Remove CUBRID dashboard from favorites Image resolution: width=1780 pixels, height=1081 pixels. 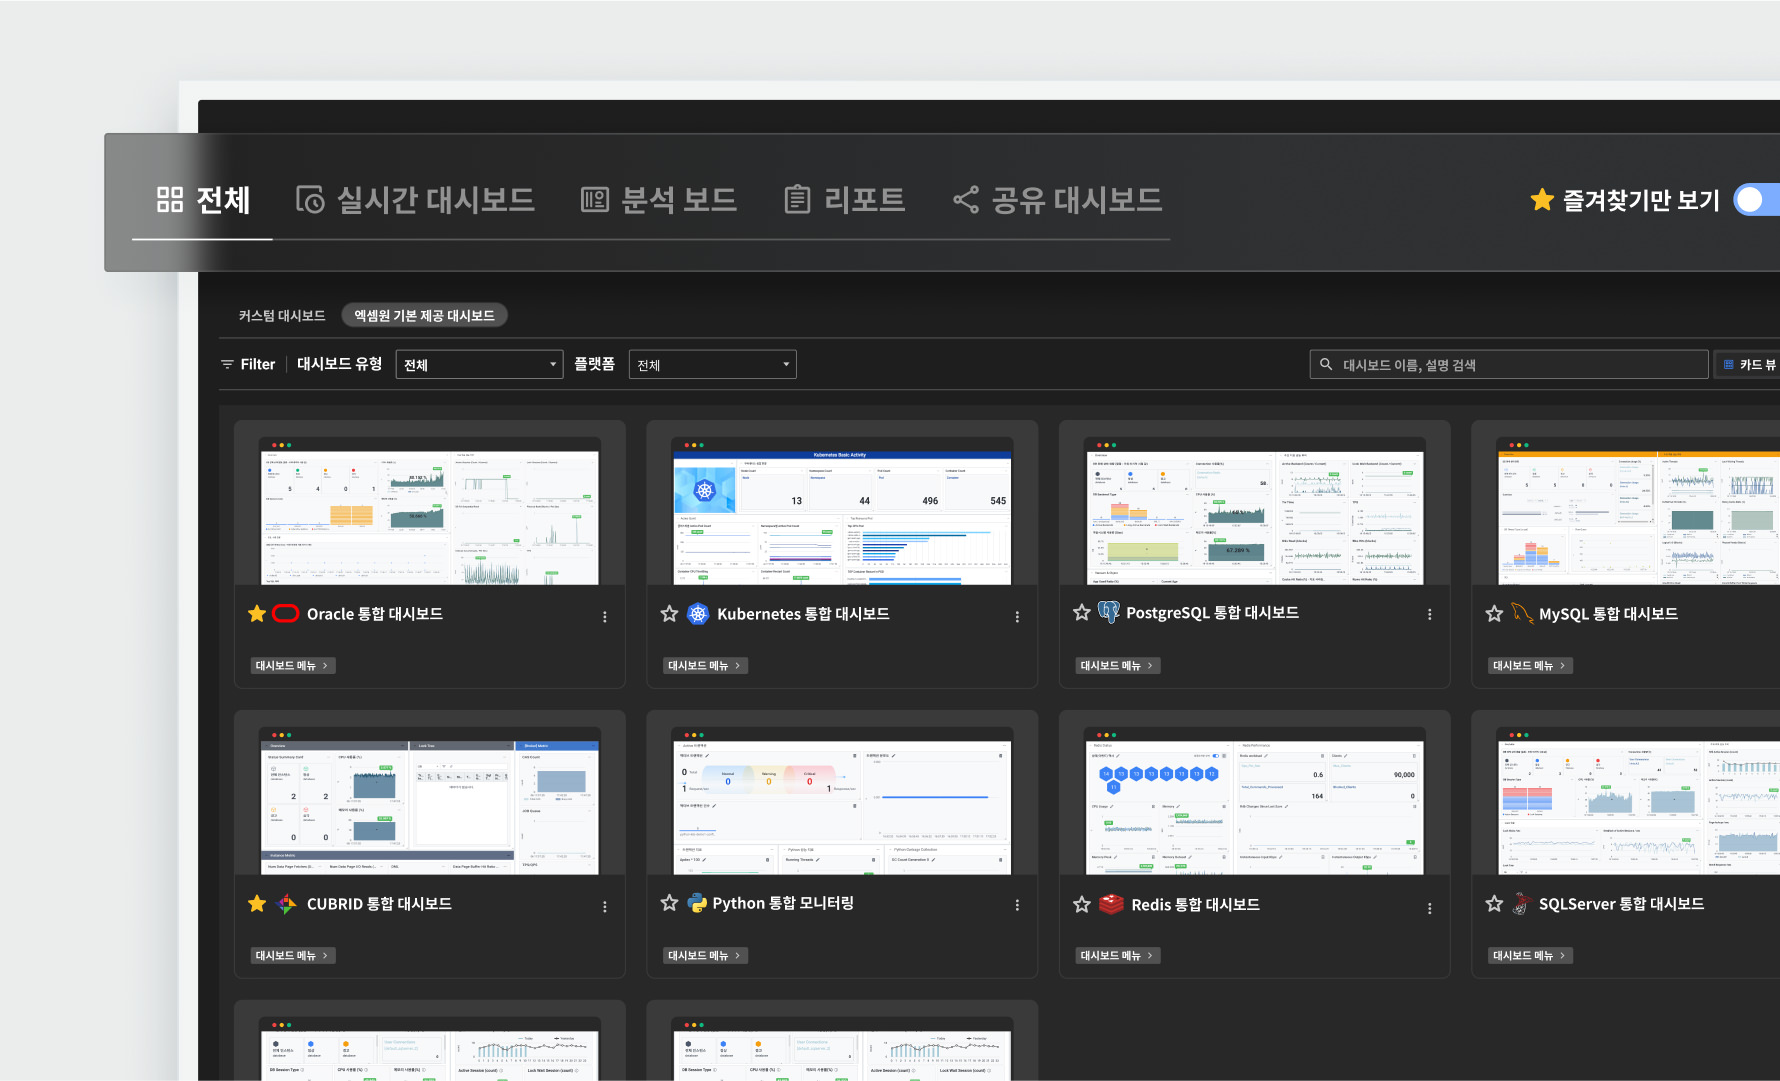click(257, 904)
